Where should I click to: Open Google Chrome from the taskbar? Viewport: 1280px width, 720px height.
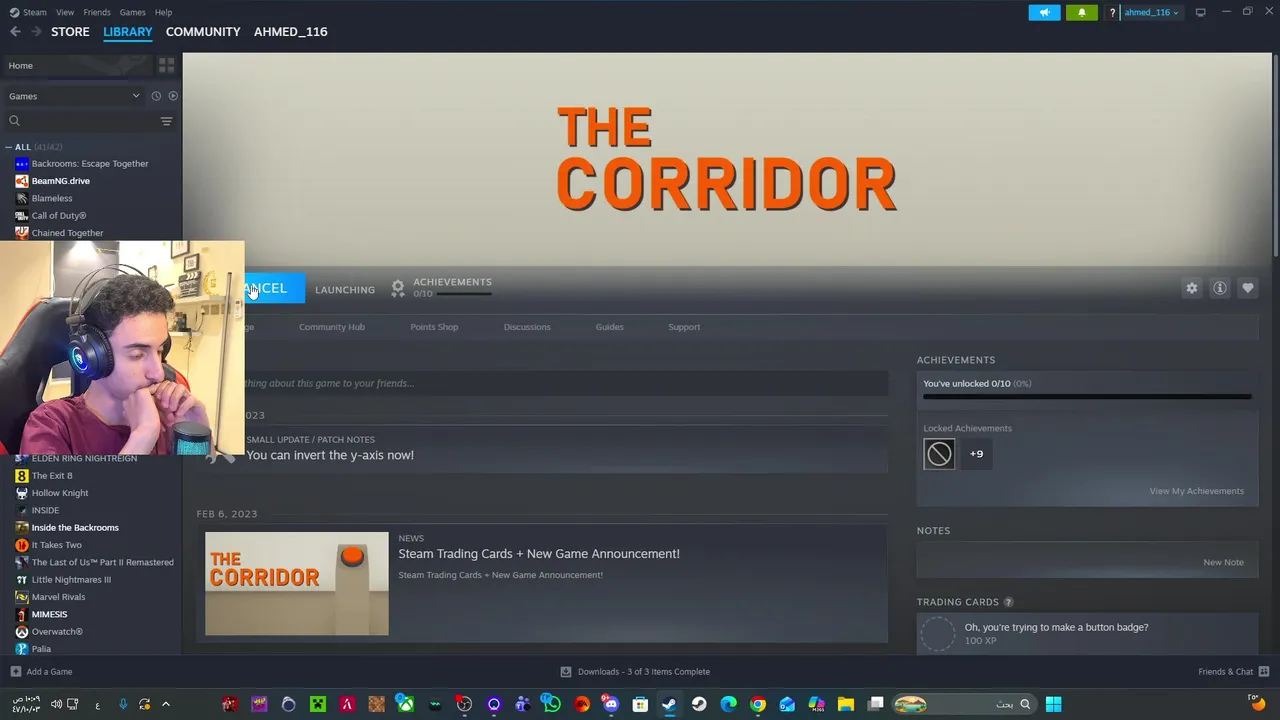click(x=758, y=704)
